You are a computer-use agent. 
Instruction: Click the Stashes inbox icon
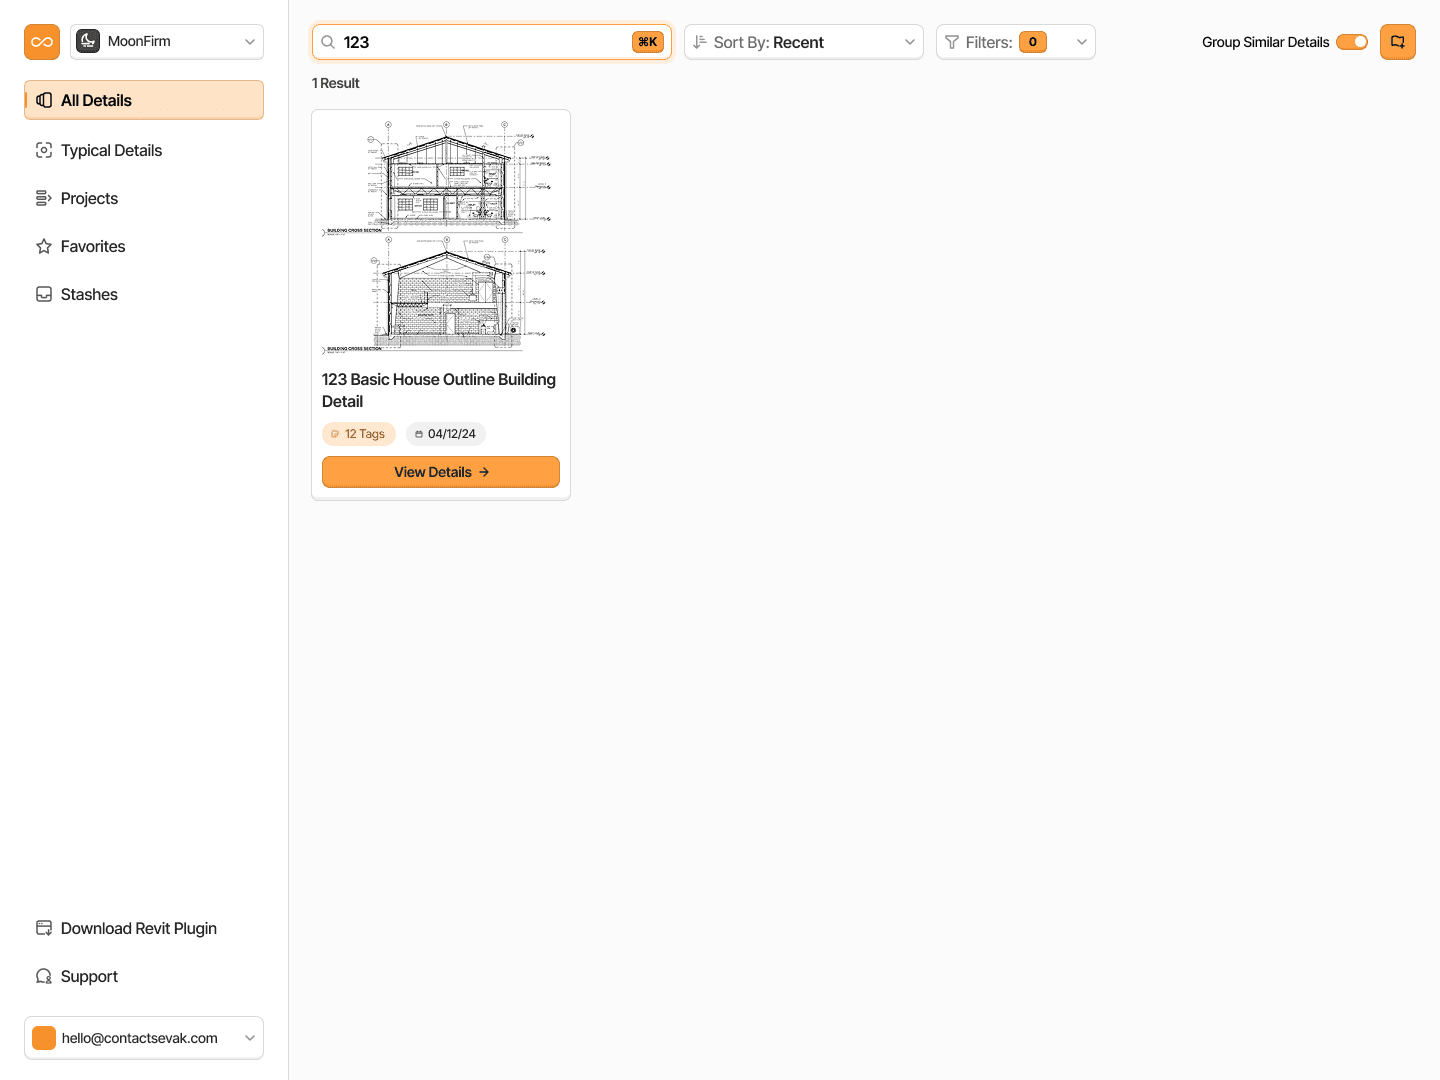[44, 294]
